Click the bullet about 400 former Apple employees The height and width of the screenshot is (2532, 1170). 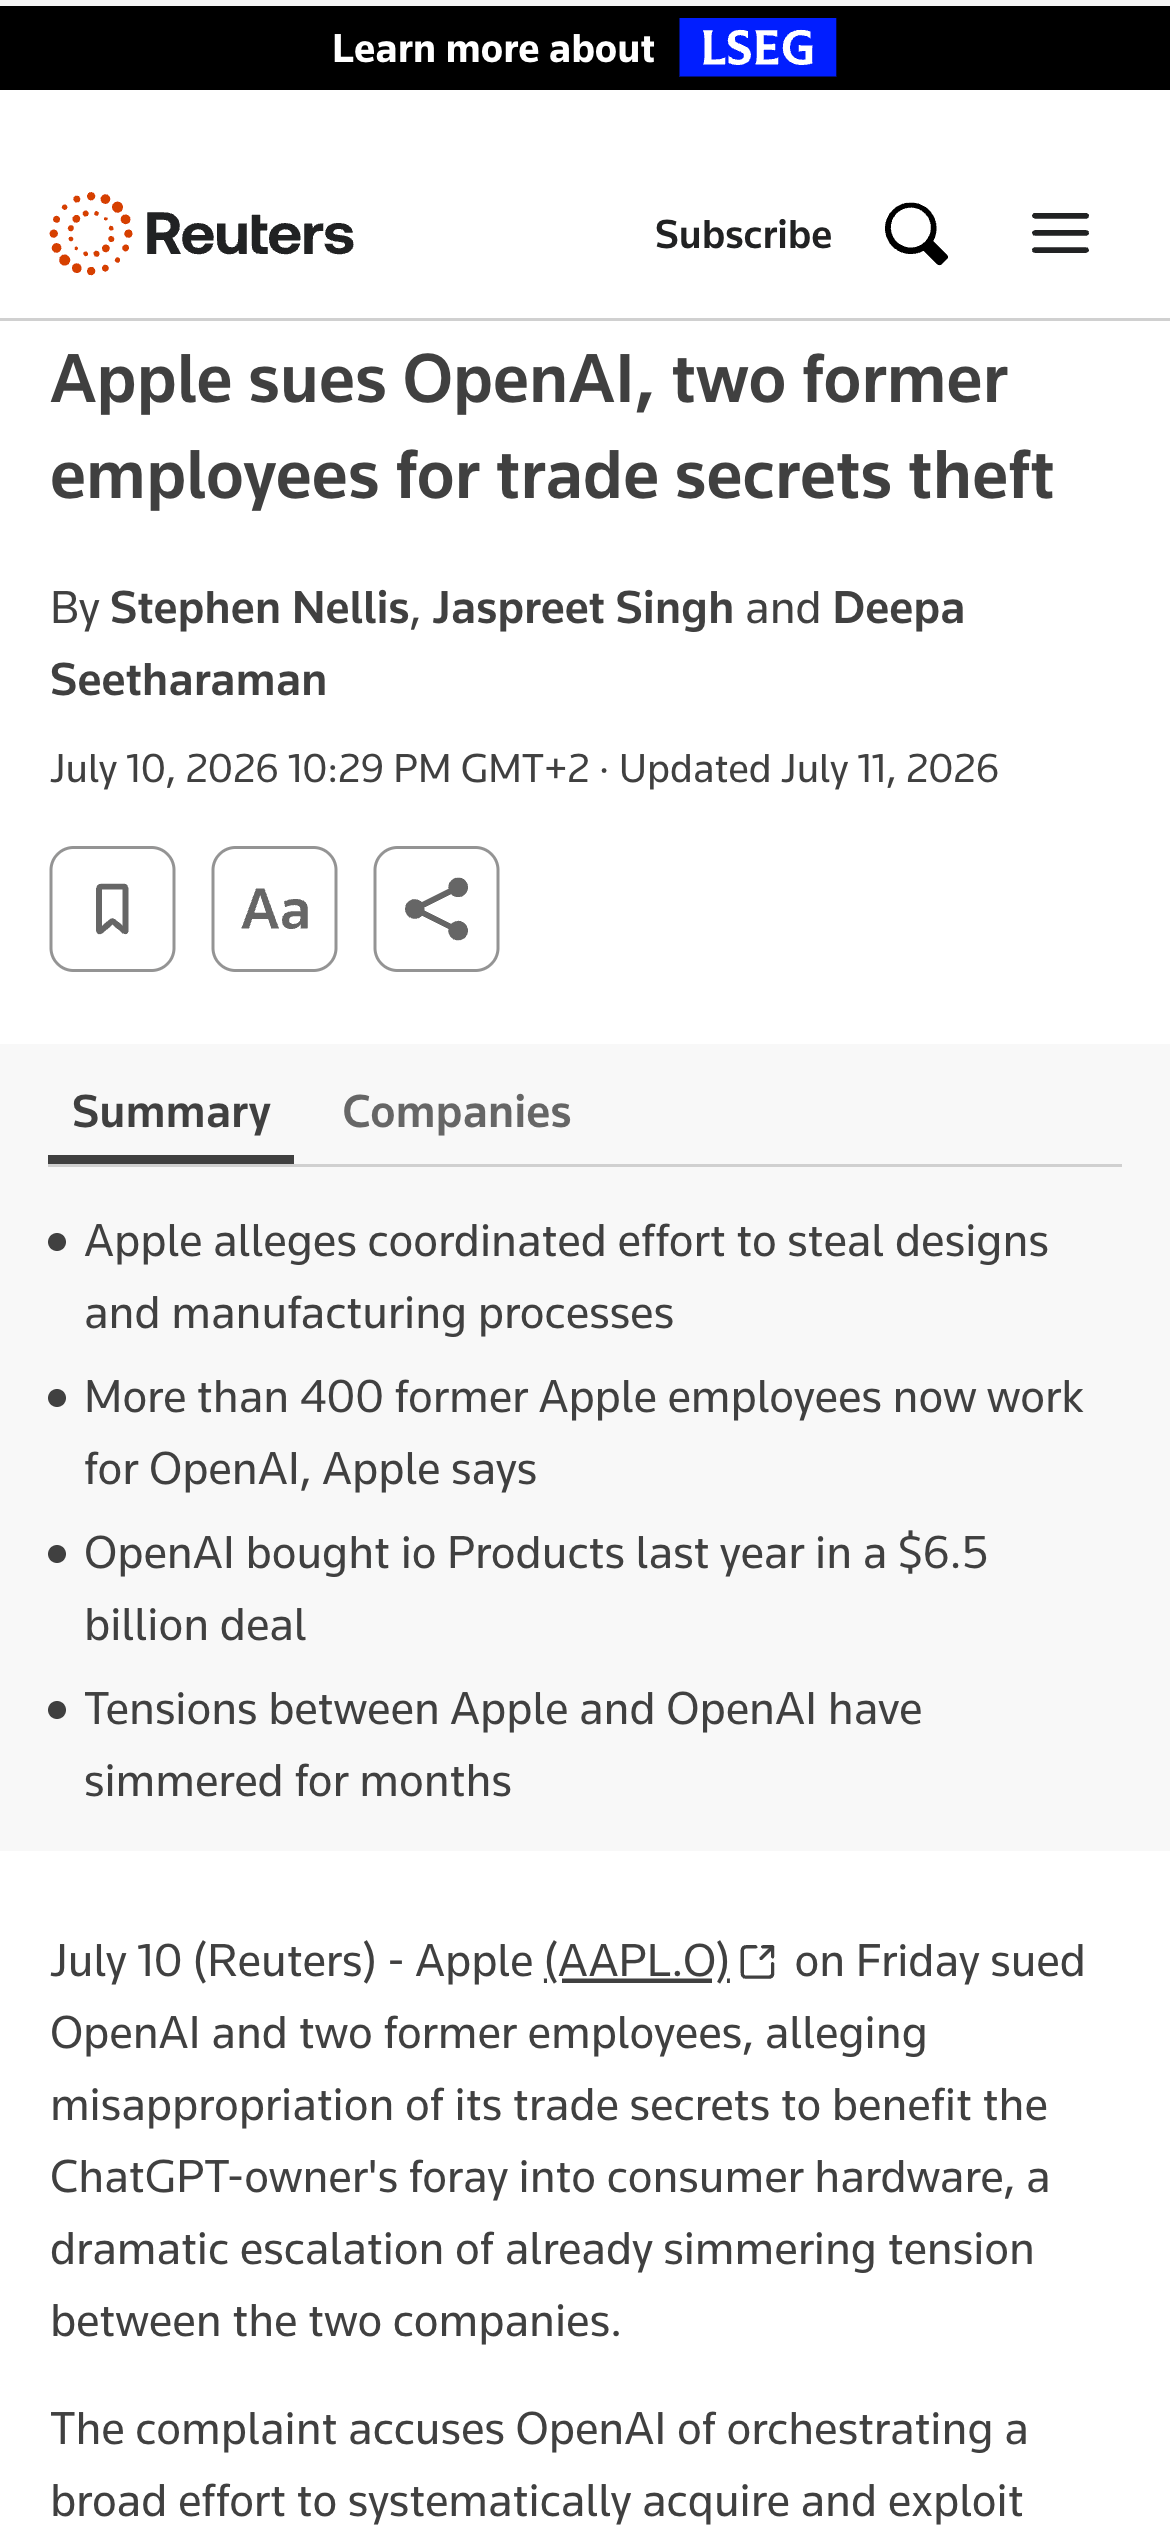click(x=584, y=1433)
